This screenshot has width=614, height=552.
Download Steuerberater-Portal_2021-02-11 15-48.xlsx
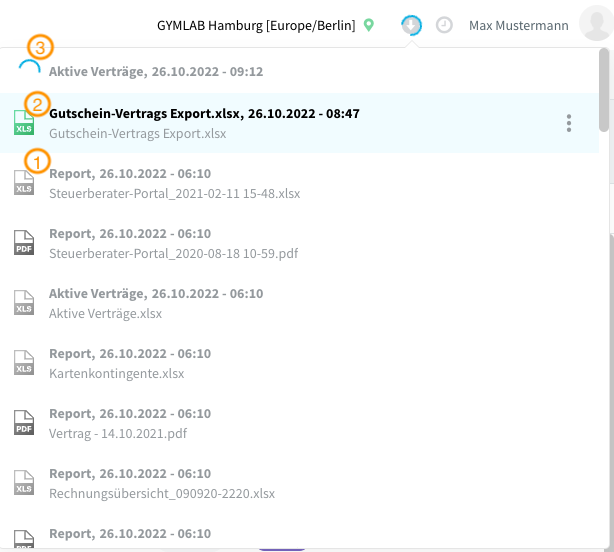[x=300, y=183]
